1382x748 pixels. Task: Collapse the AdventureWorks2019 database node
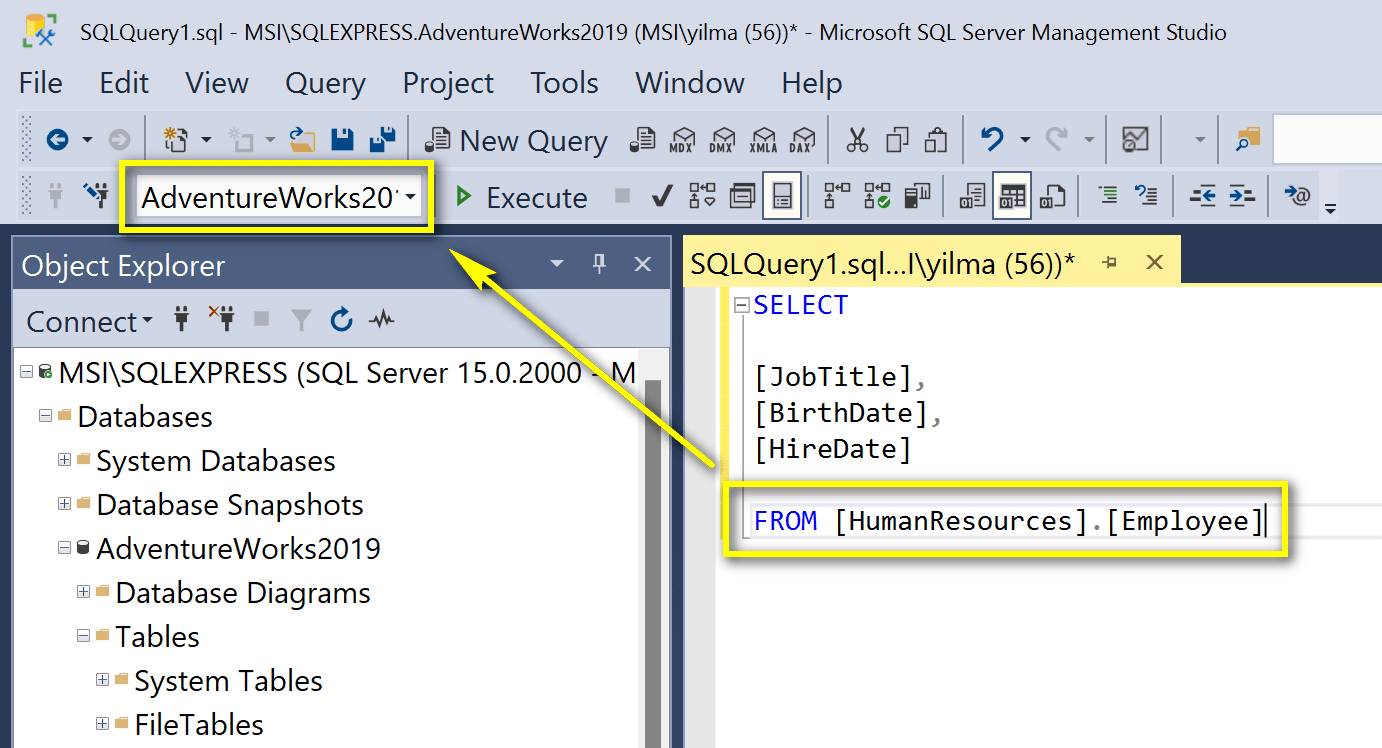[64, 548]
